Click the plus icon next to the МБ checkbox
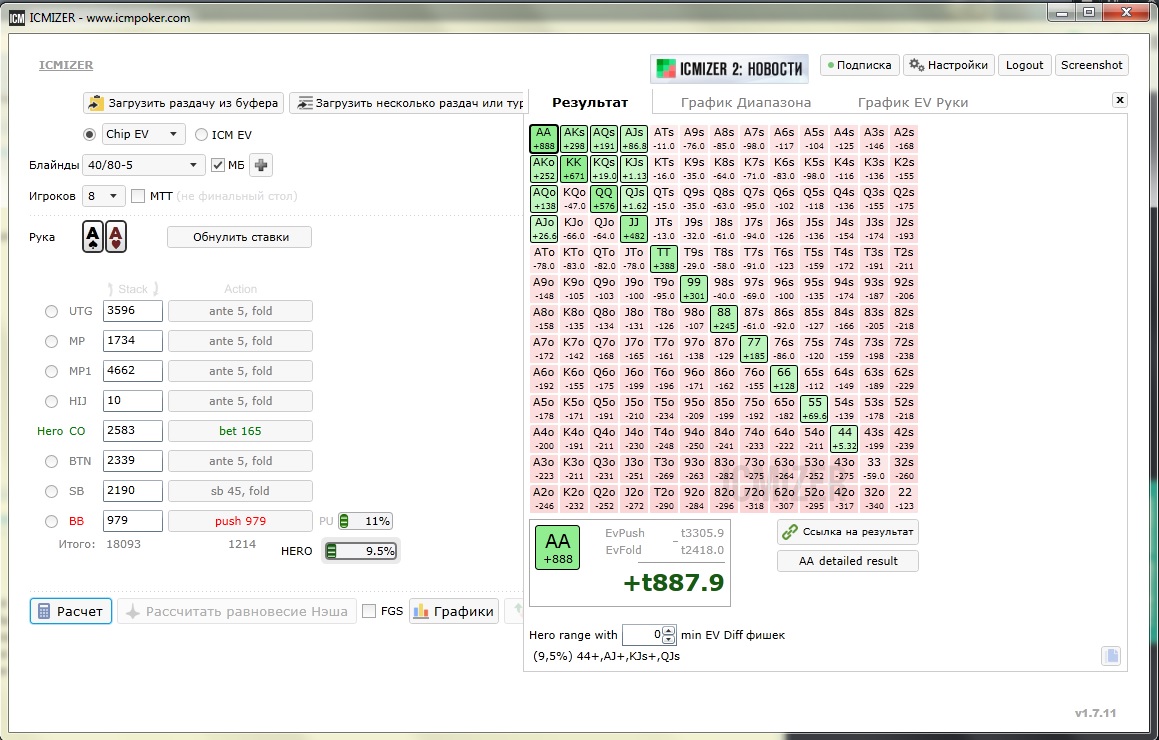This screenshot has height=740, width=1159. point(261,165)
